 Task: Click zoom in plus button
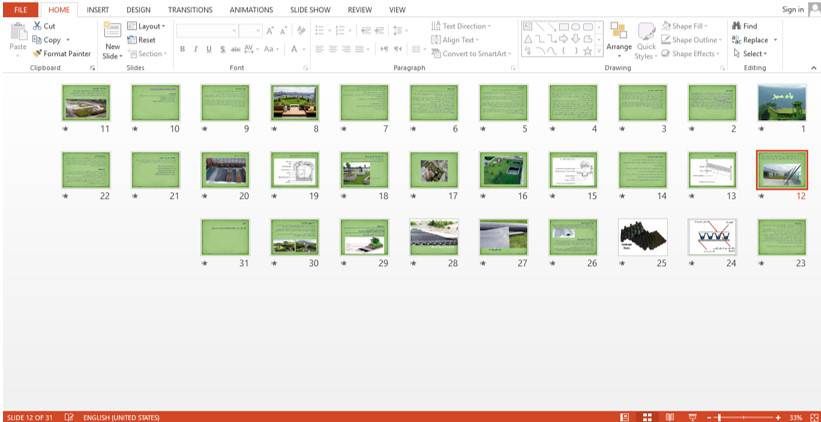[x=779, y=417]
